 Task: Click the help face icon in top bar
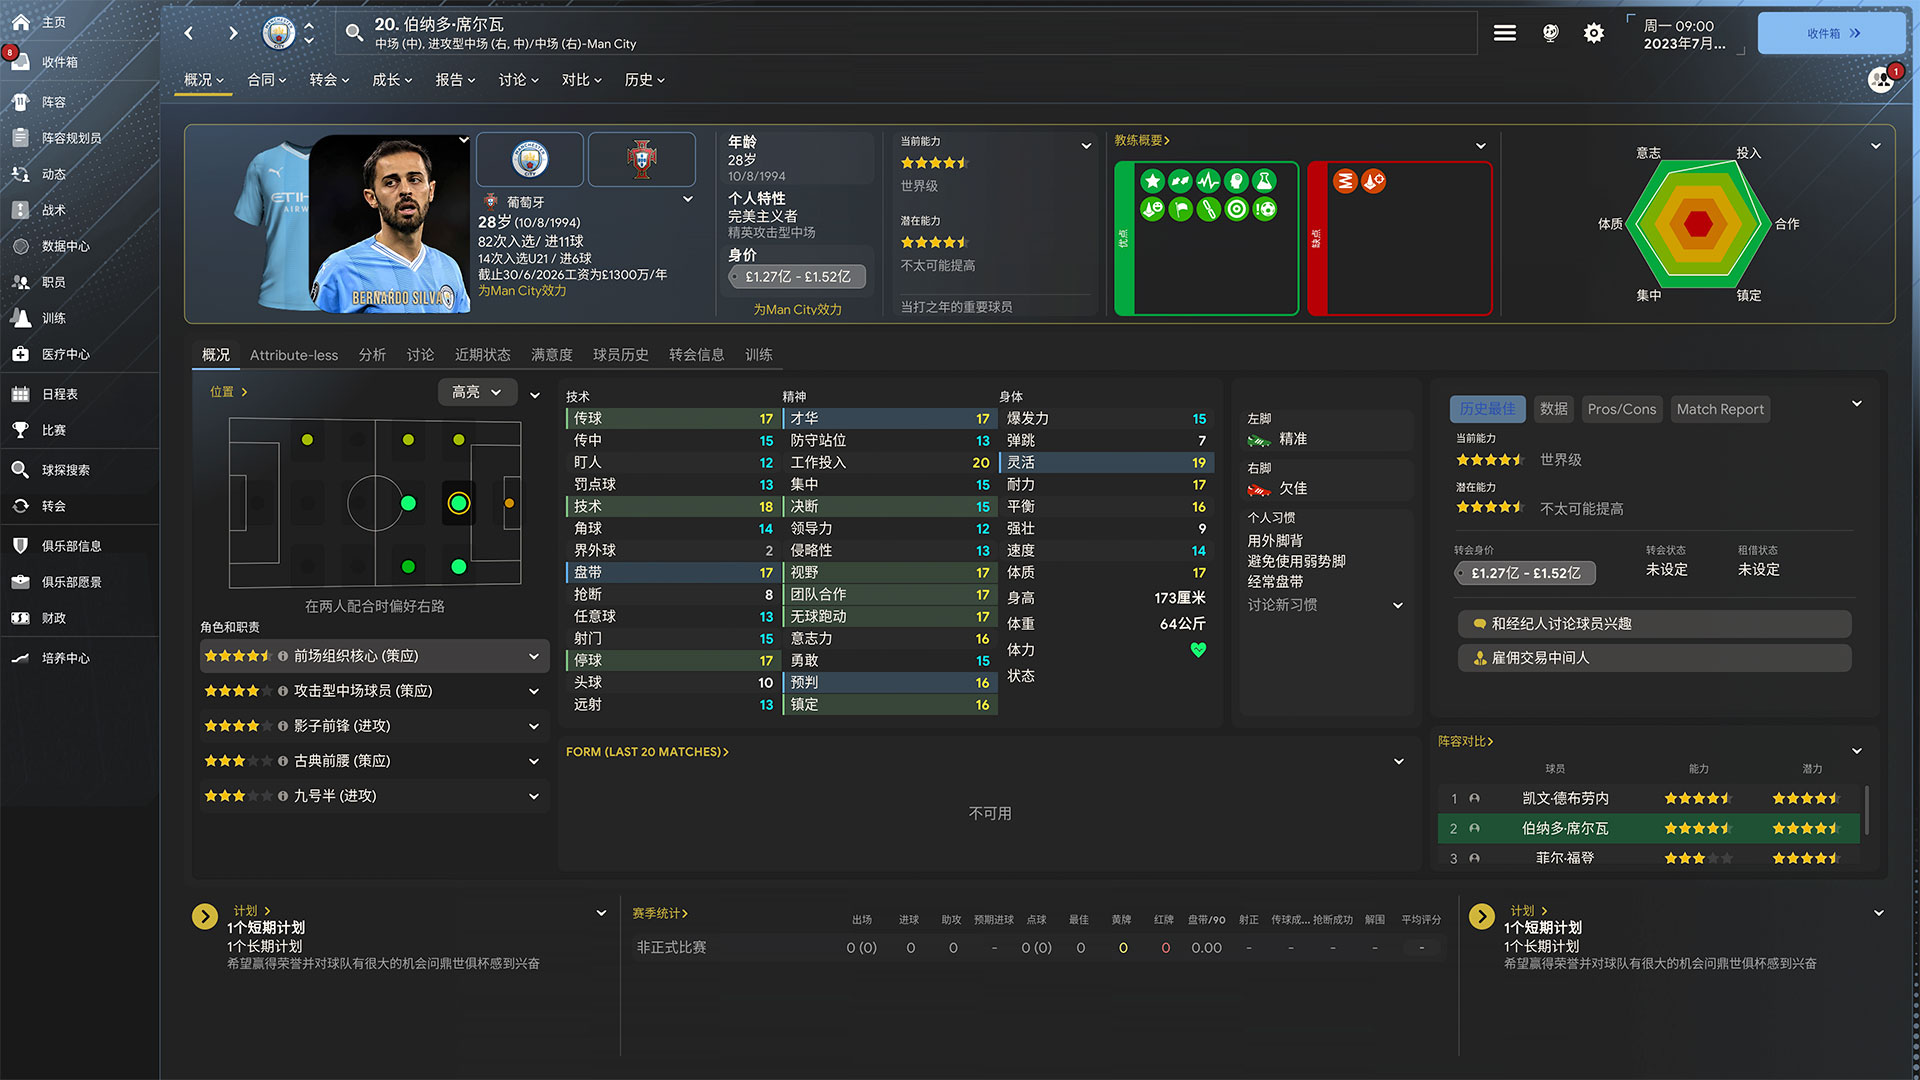[1550, 33]
